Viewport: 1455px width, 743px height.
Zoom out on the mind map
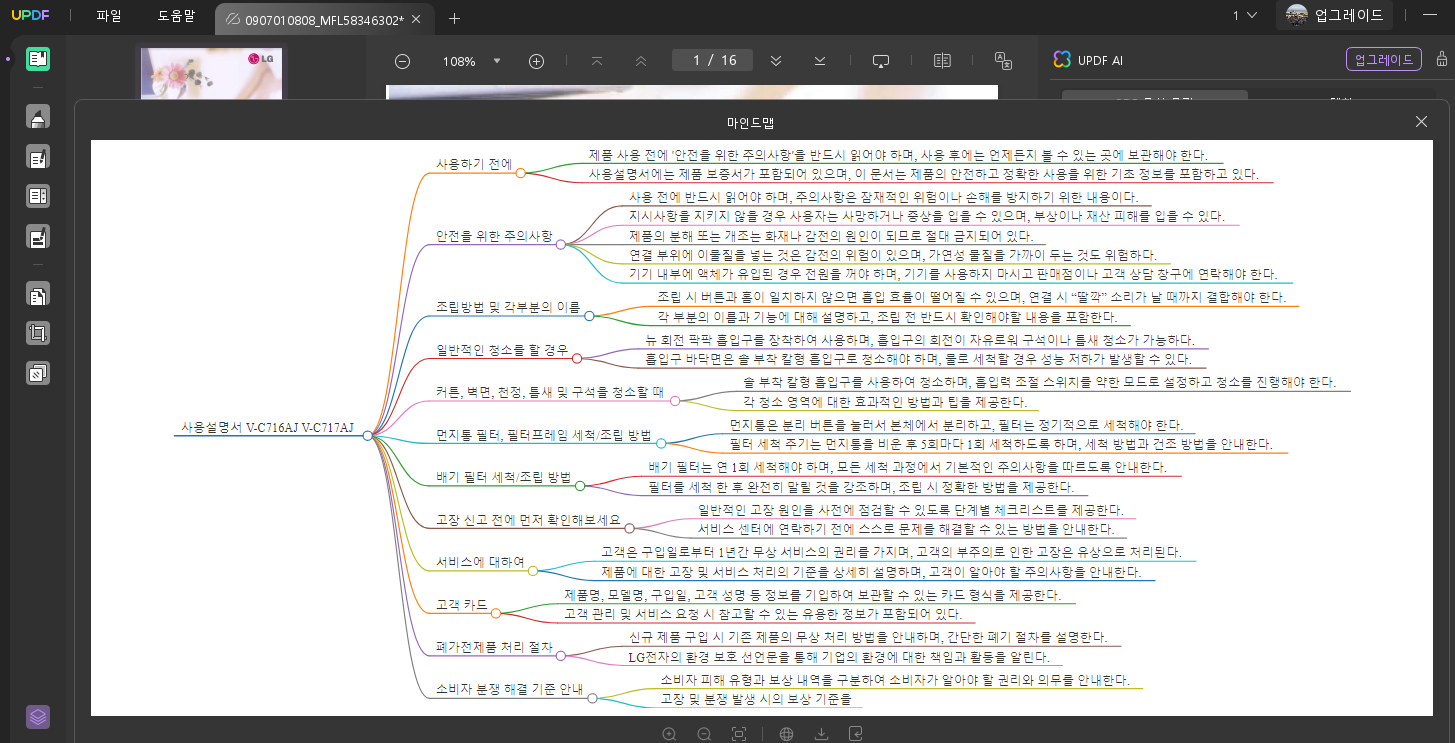(704, 734)
